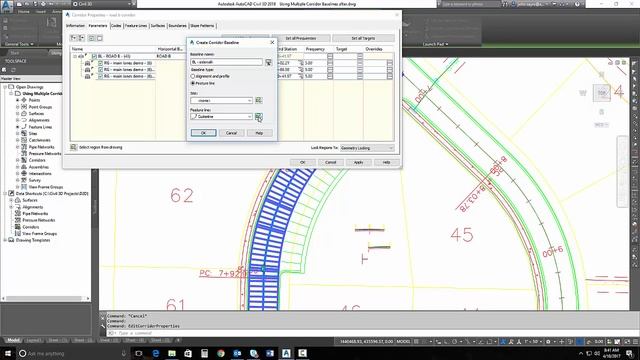Toggle checkbox for BL - ROAD B baseline
The width and height of the screenshot is (640, 360).
click(94, 56)
